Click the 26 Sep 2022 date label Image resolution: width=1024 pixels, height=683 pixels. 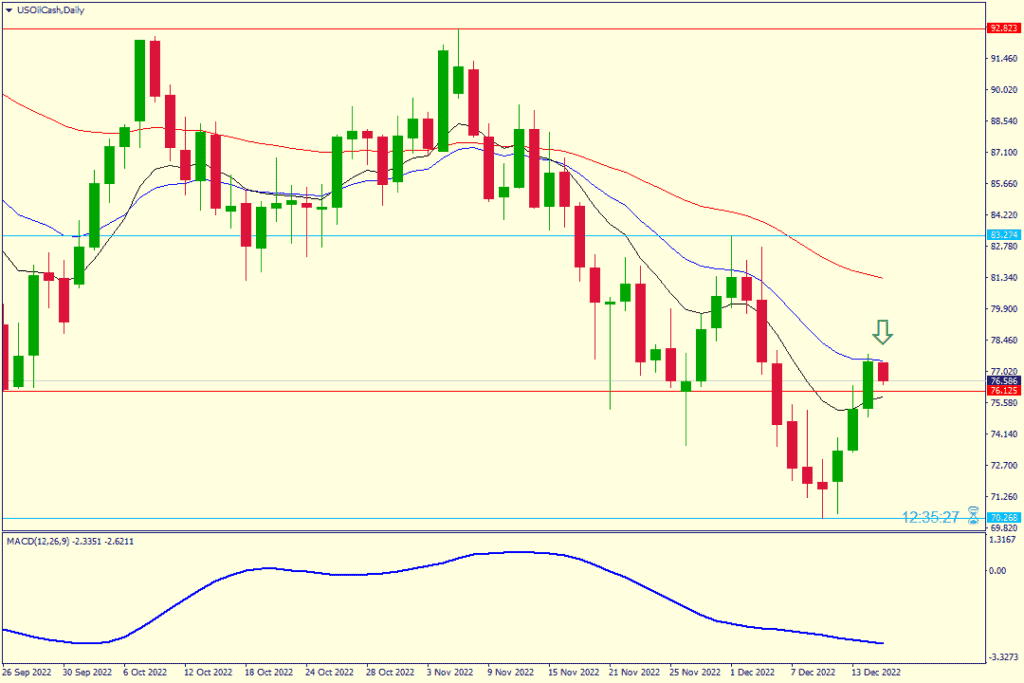tap(28, 673)
